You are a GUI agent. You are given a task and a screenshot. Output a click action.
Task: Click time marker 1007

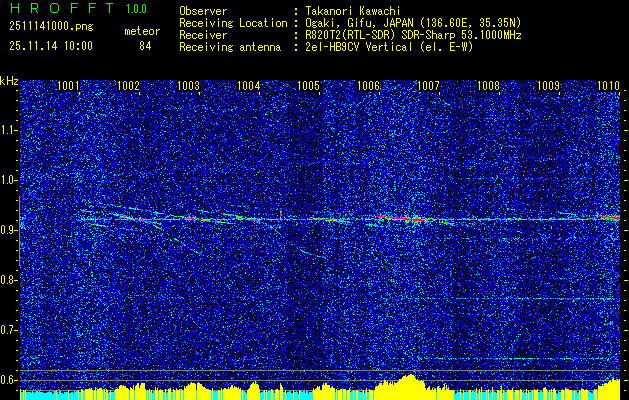428,85
